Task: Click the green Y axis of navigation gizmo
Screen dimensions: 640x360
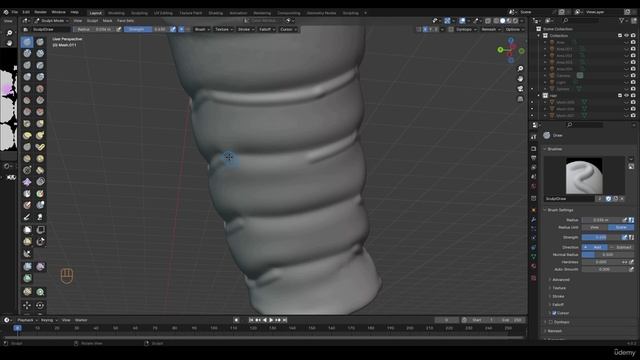Action: [500, 50]
